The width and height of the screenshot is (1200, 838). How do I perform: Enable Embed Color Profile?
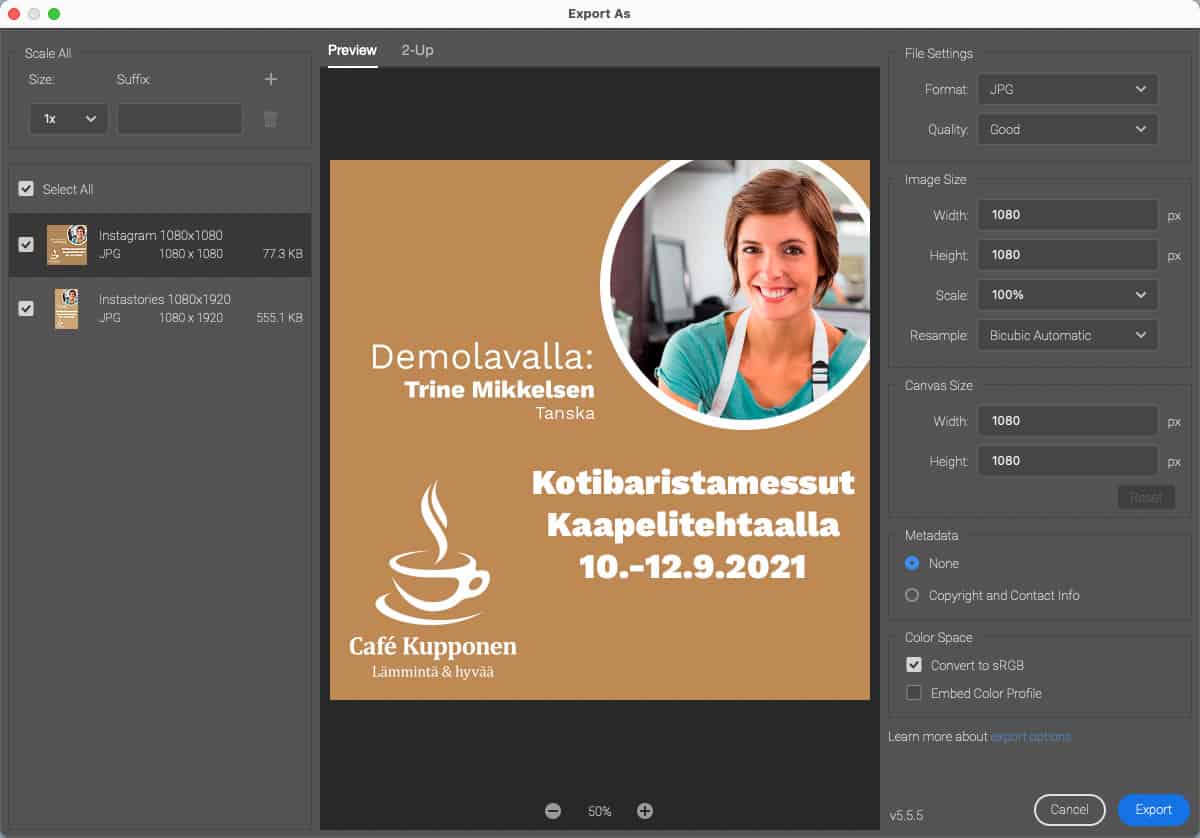pyautogui.click(x=913, y=693)
